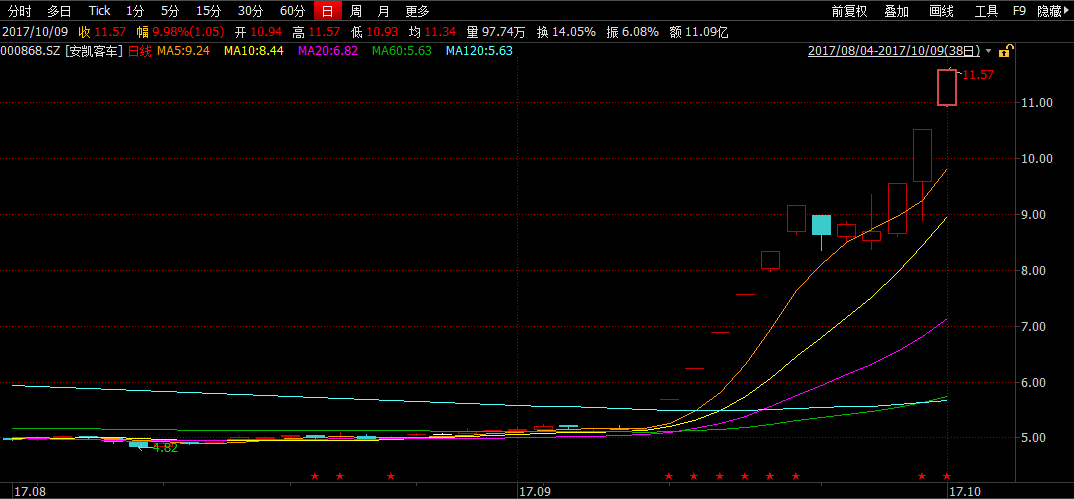Click the MA5:9.24 indicator label
The width and height of the screenshot is (1074, 499).
(183, 51)
